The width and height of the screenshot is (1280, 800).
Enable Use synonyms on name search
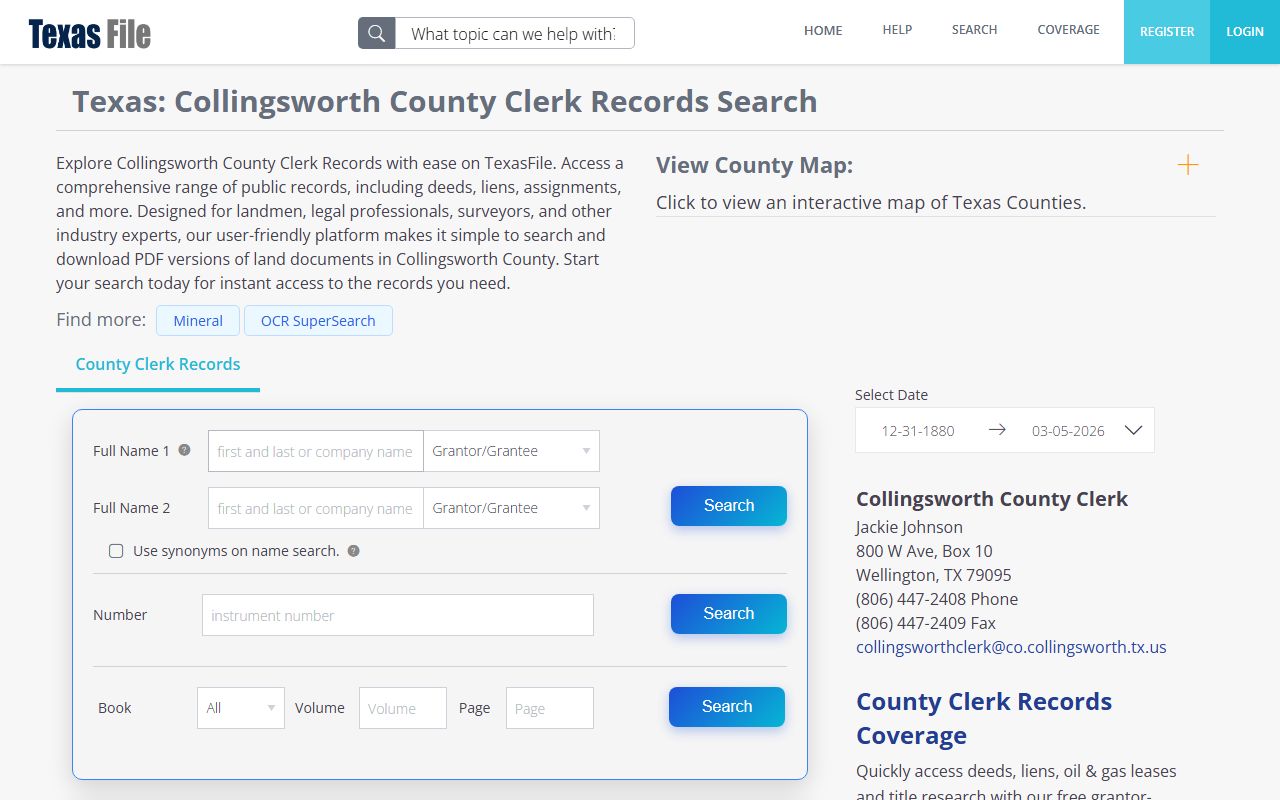116,551
